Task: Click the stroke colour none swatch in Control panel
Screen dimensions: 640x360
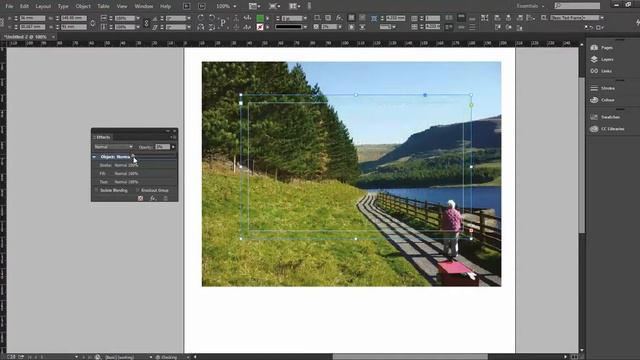Action: (x=260, y=27)
